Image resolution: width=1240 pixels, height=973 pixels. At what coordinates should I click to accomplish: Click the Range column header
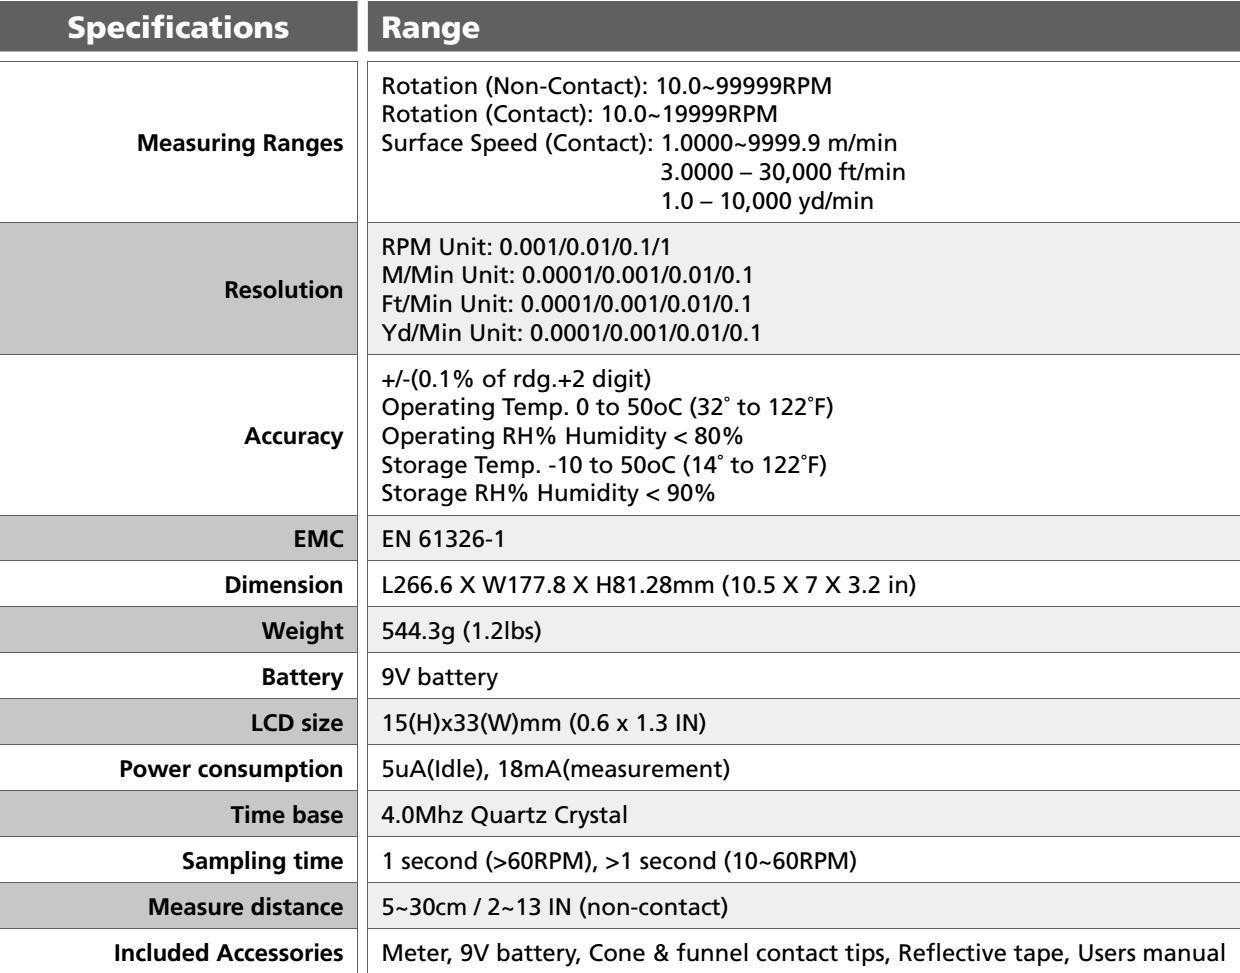coord(431,27)
